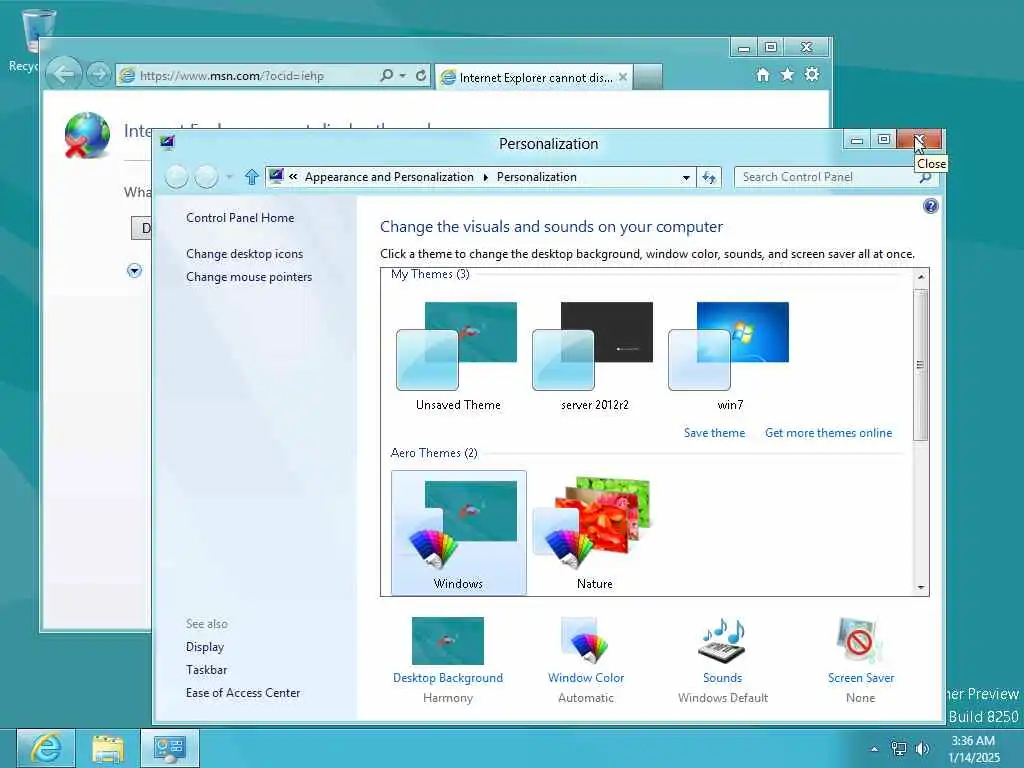This screenshot has height=768, width=1024.
Task: Click in the Search Control Panel field
Action: tap(828, 177)
